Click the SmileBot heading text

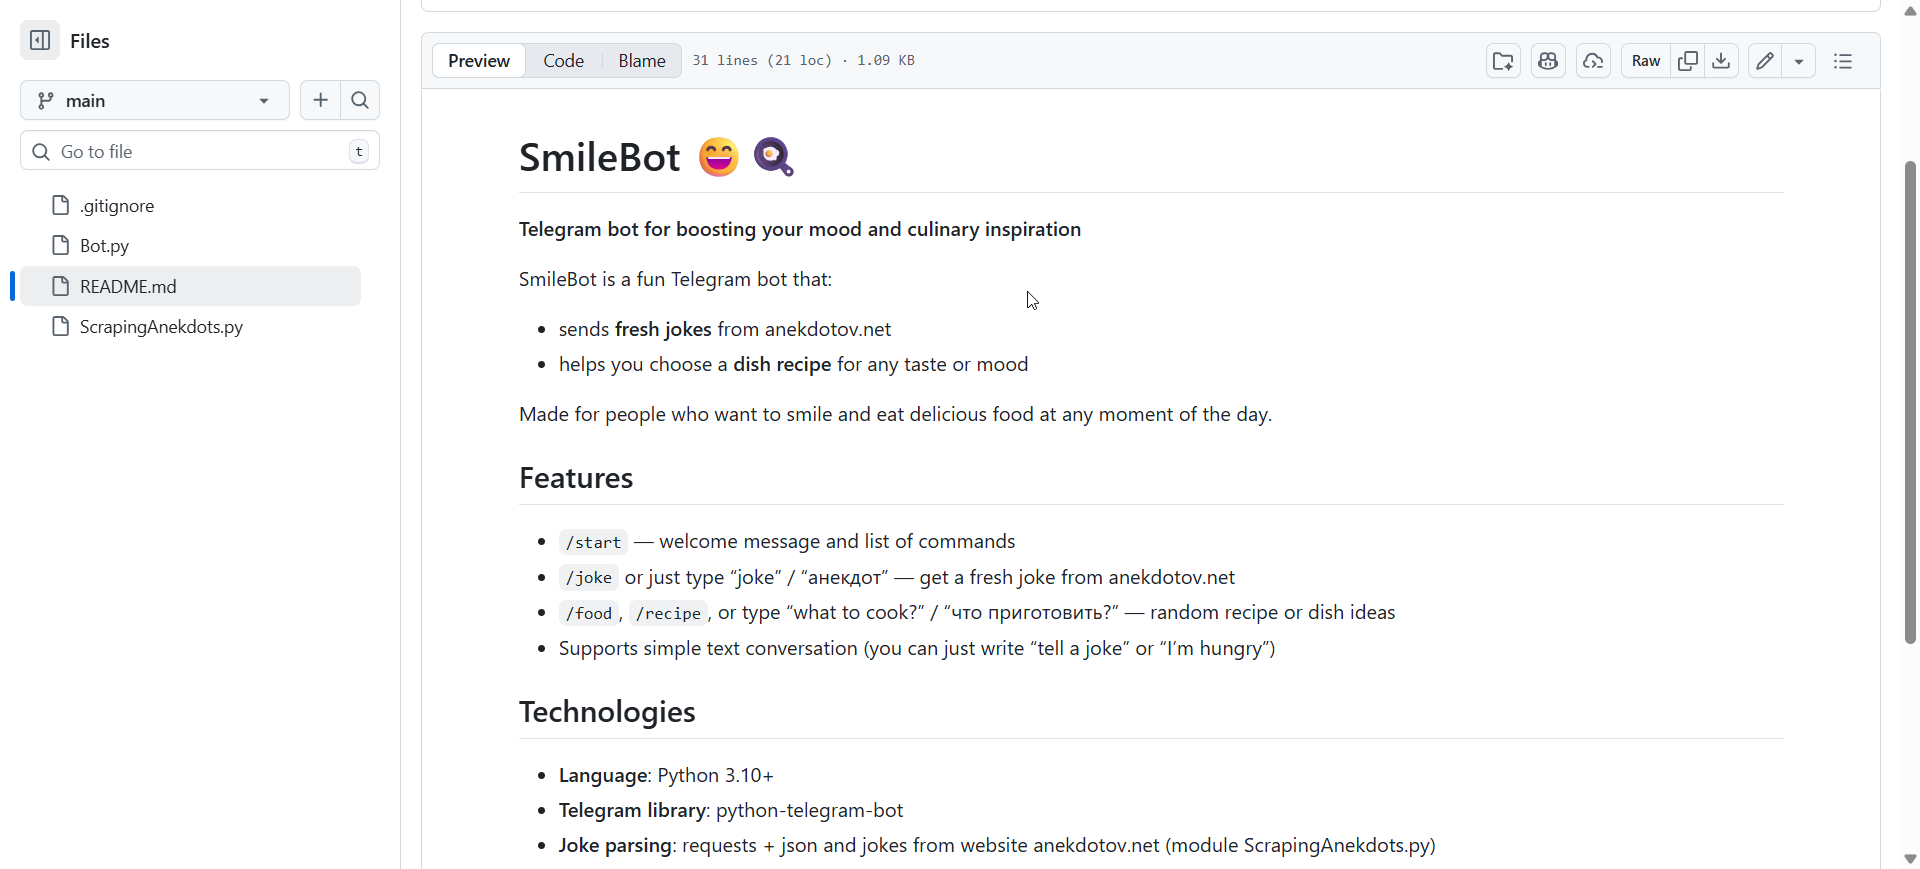pos(600,158)
